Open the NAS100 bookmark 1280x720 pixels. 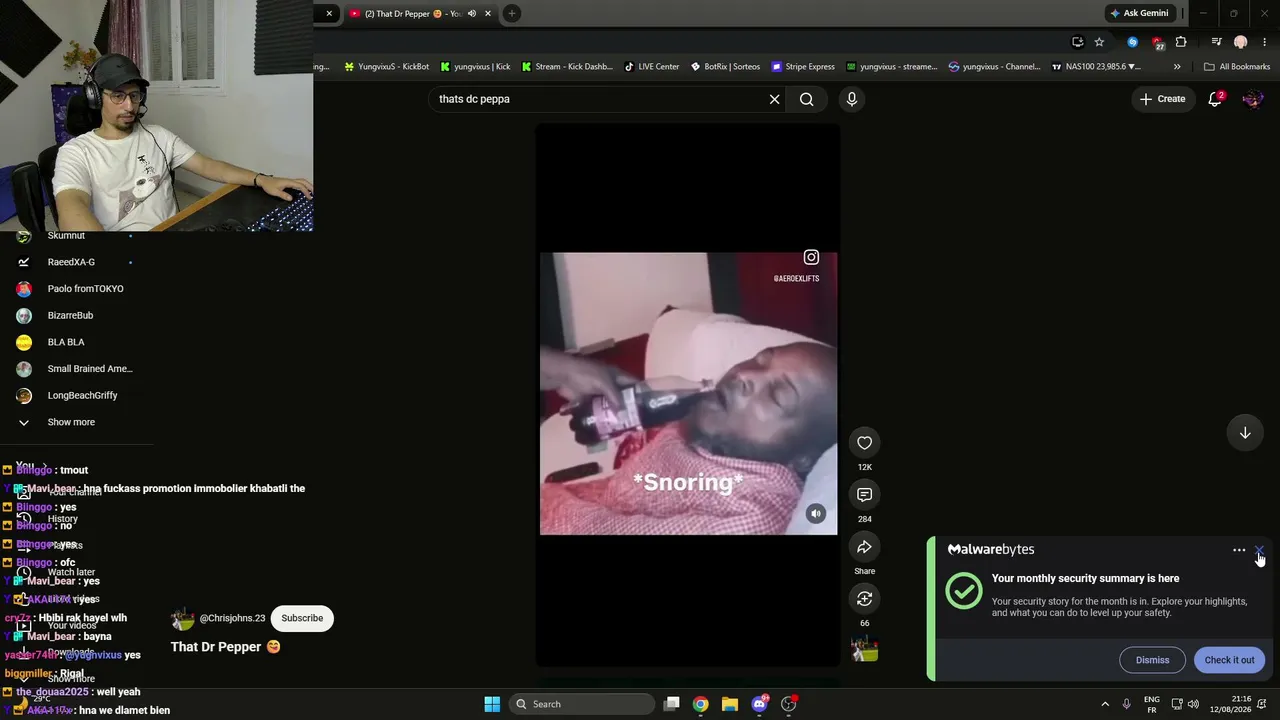coord(1096,67)
